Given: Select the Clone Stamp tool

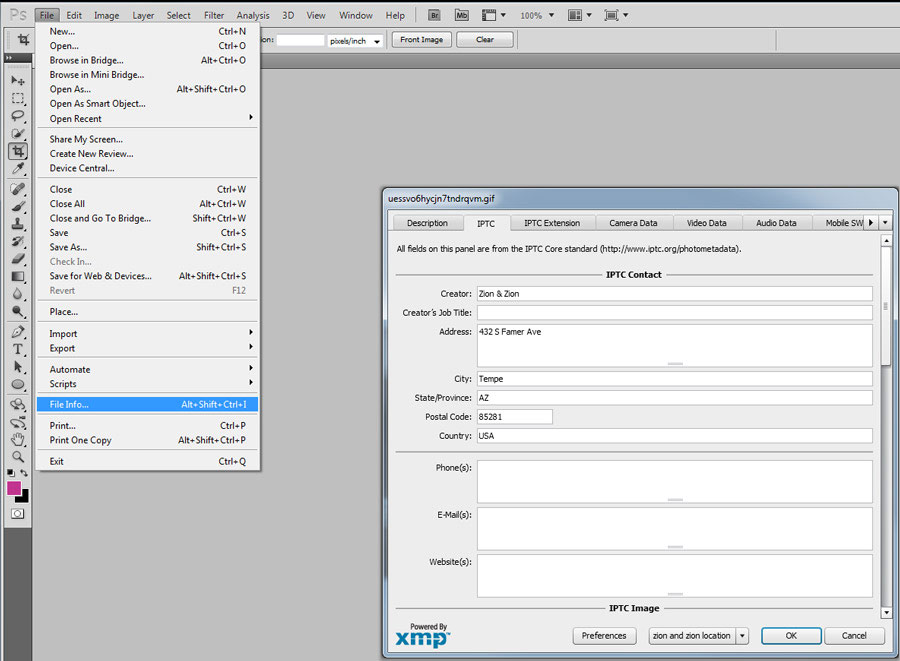Looking at the screenshot, I should click(18, 224).
